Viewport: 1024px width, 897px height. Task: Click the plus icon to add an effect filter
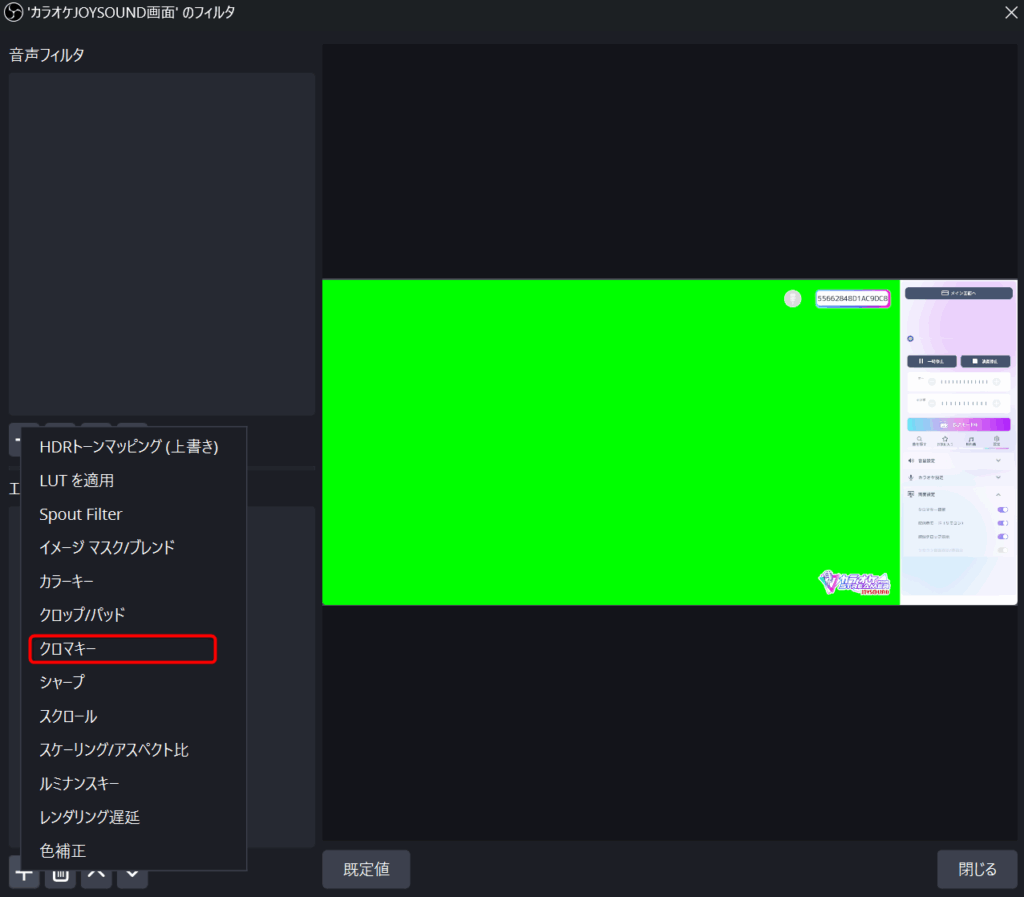click(x=24, y=873)
